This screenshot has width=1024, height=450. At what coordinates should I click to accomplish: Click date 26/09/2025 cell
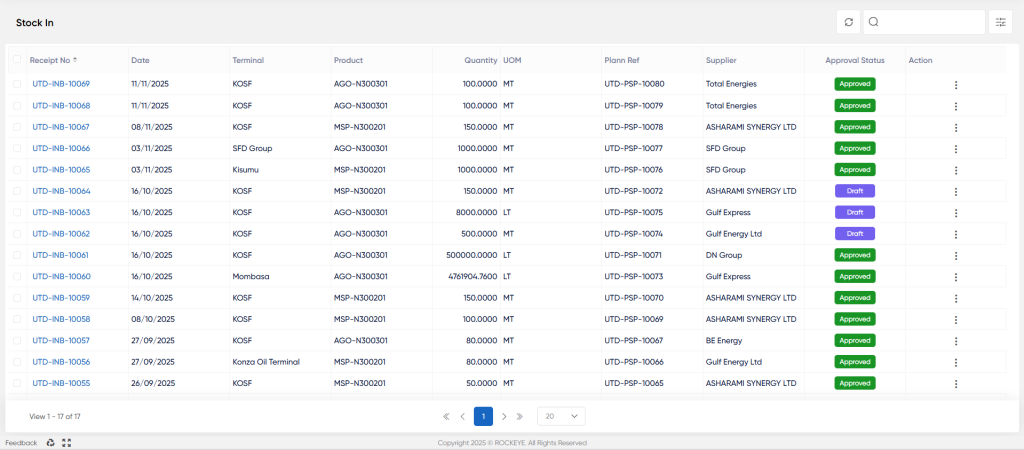[x=152, y=383]
